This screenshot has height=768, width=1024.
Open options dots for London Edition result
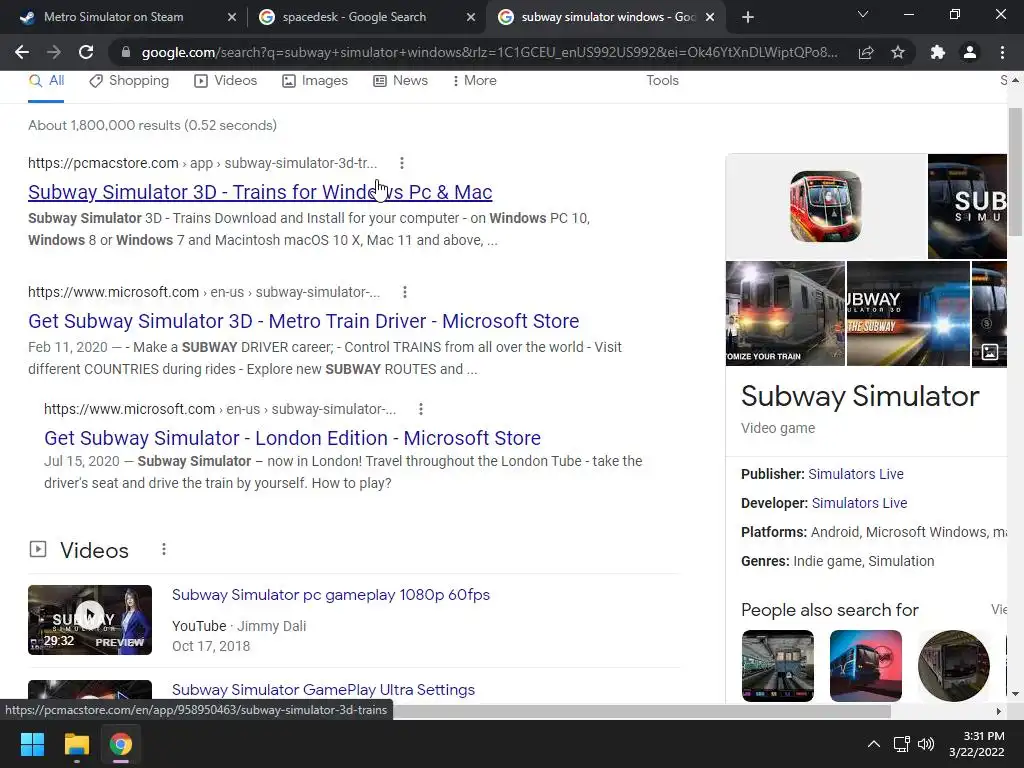421,409
